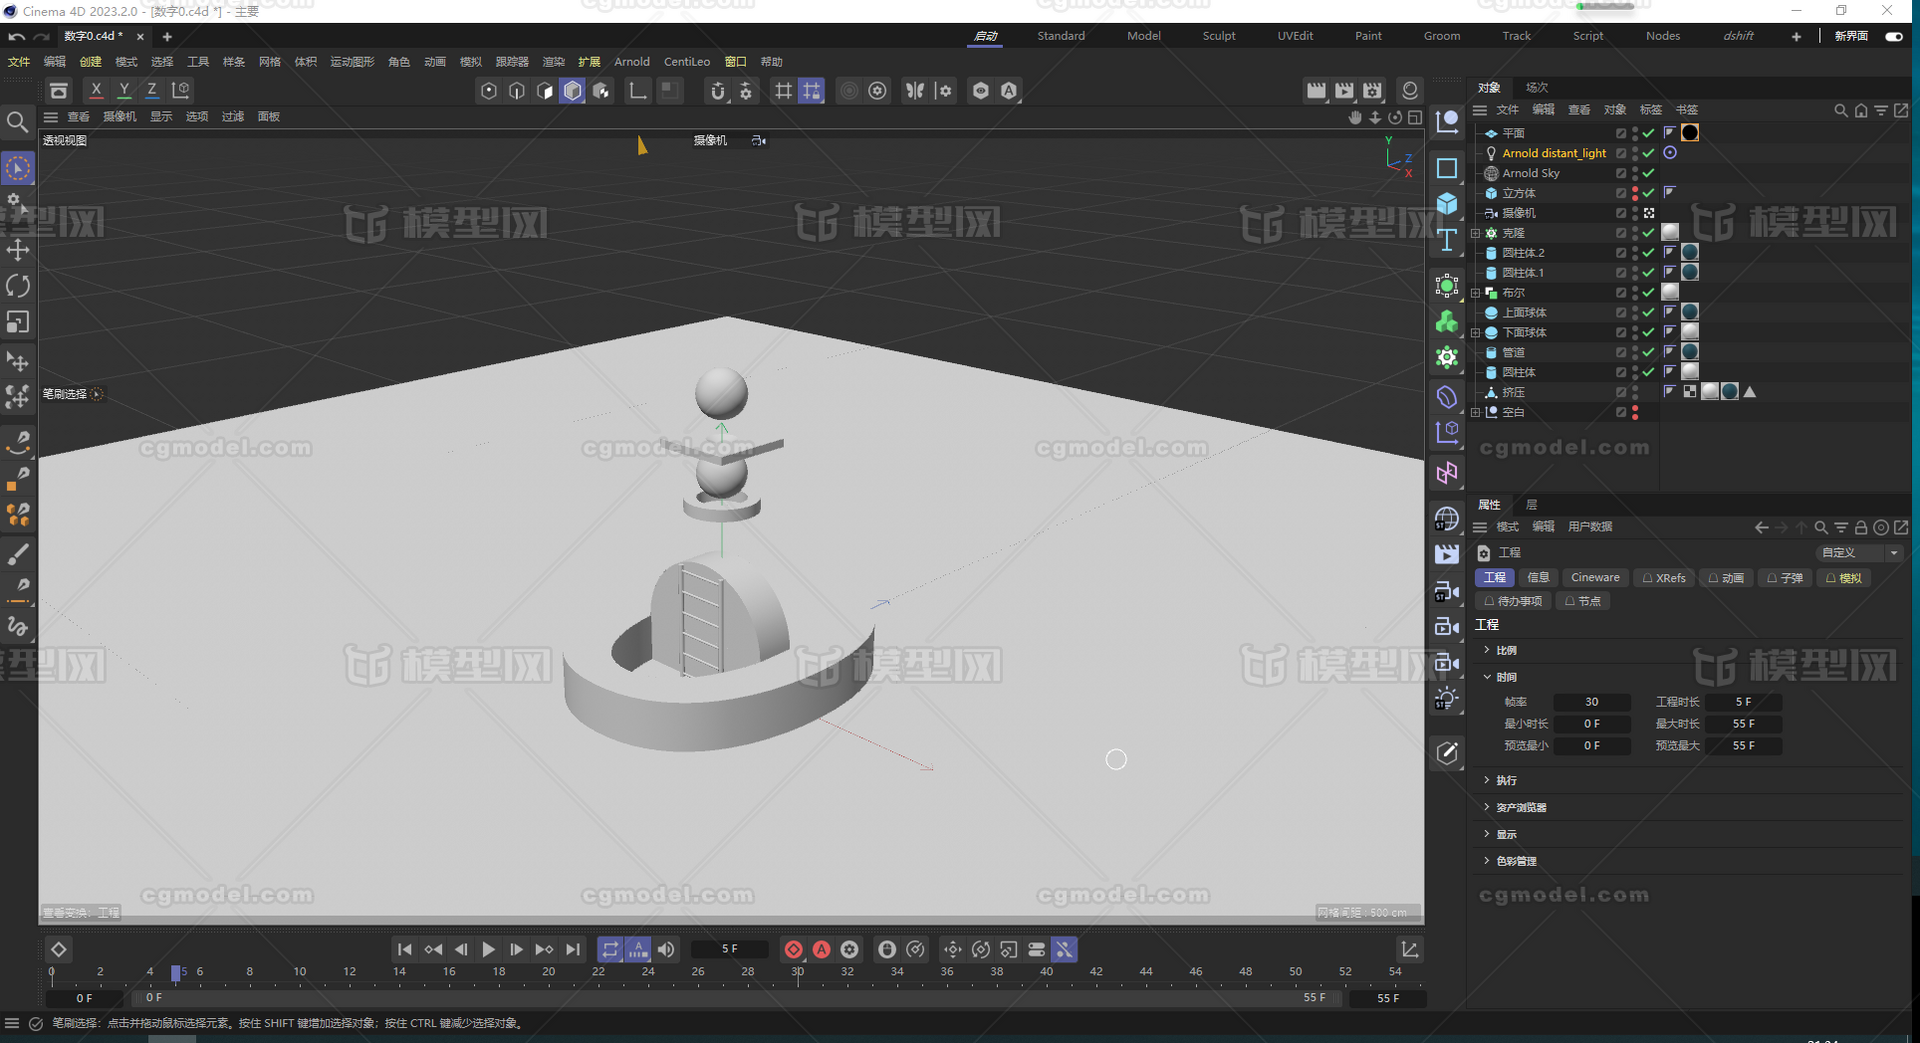
Task: Toggle the red visibility dot on 立方体
Action: (x=1635, y=188)
